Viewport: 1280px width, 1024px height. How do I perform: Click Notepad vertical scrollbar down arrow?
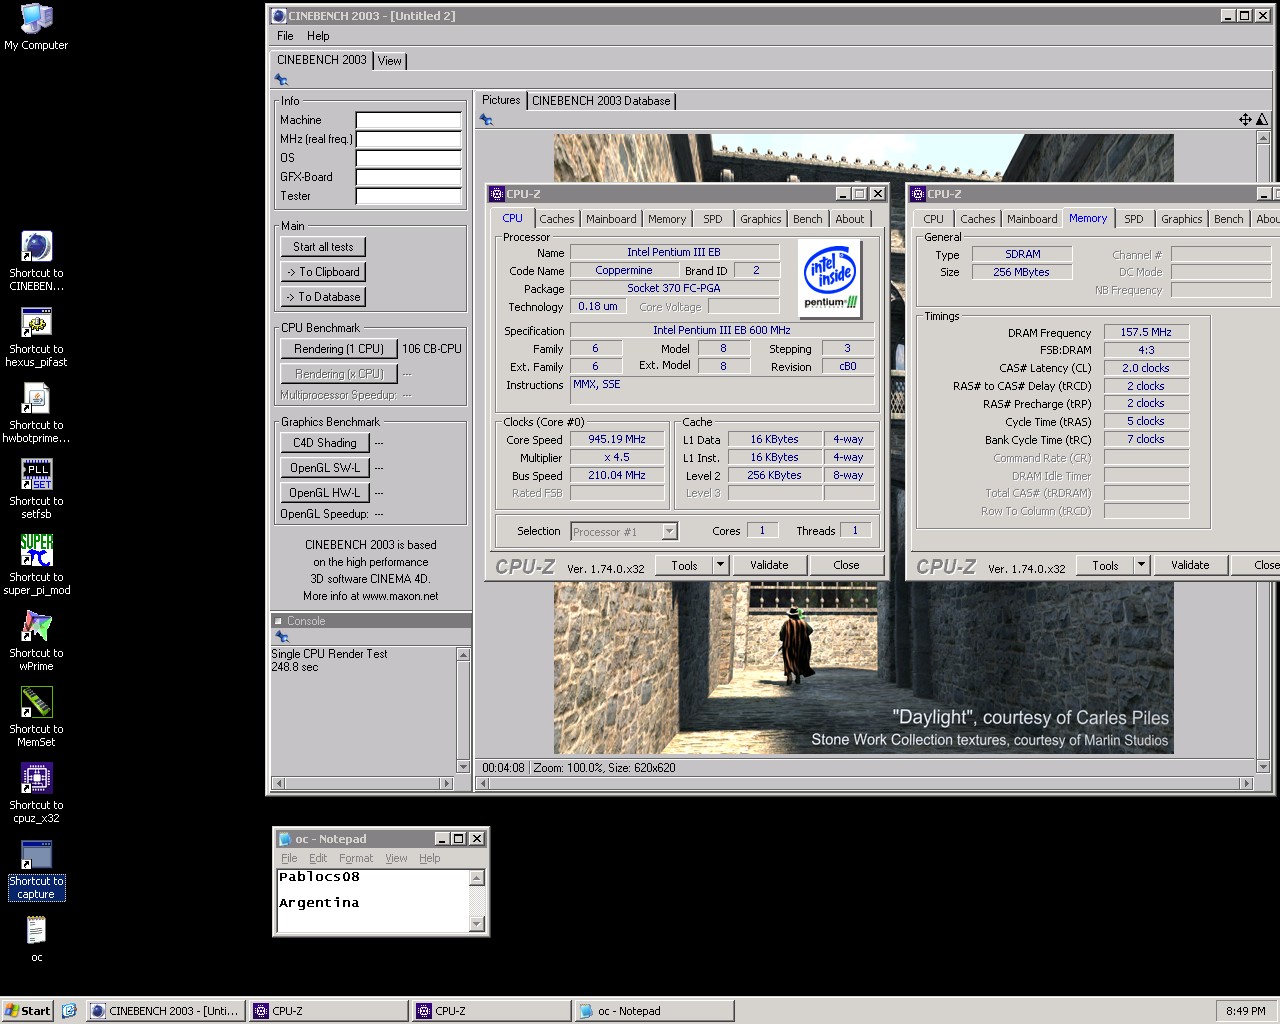(x=477, y=925)
